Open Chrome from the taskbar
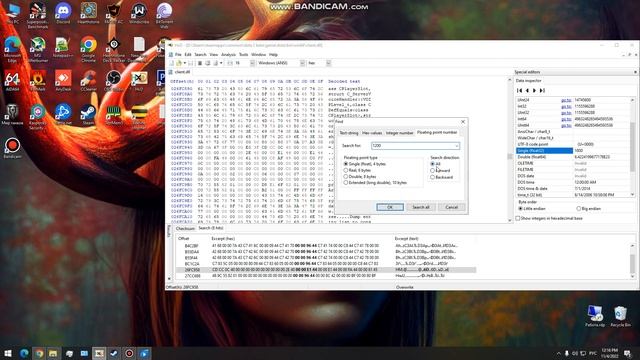Viewport: 640px width, 360px height. [x=39, y=353]
